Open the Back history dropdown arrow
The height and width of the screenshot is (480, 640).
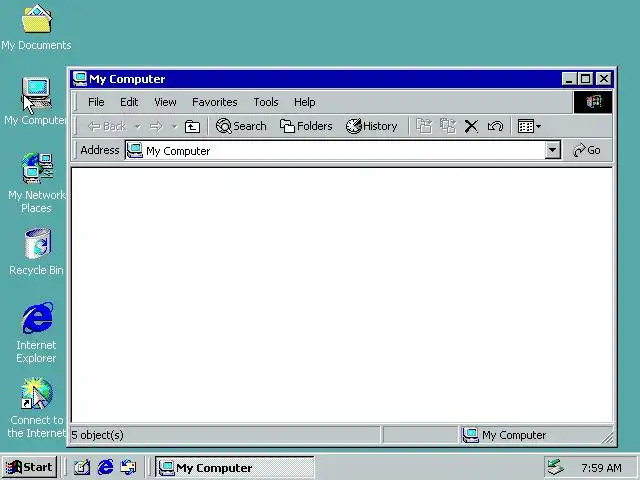coord(138,127)
